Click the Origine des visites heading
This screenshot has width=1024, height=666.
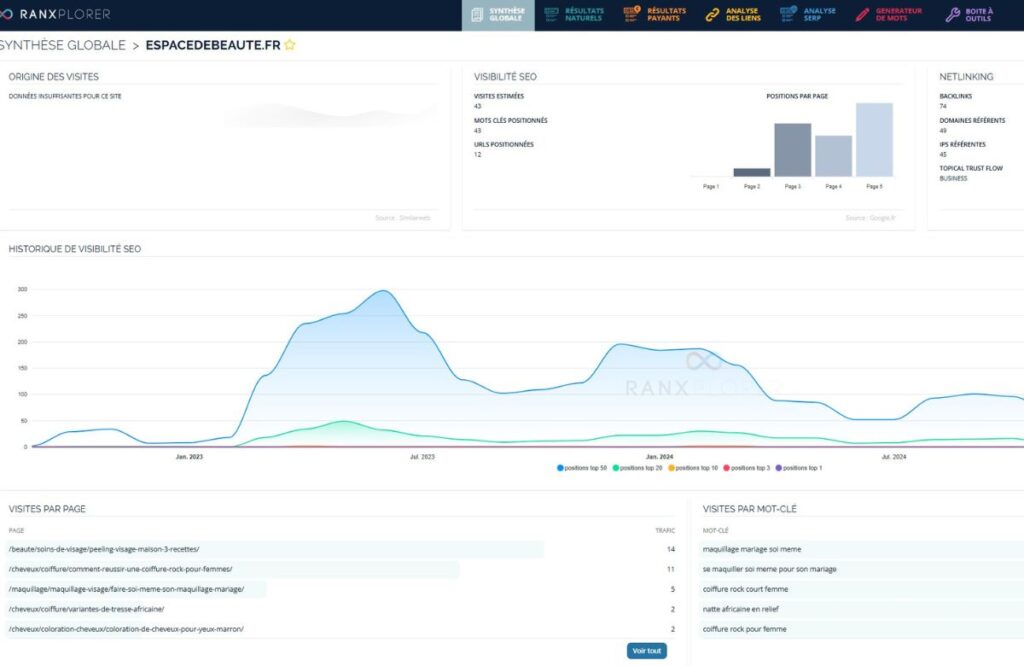click(54, 76)
